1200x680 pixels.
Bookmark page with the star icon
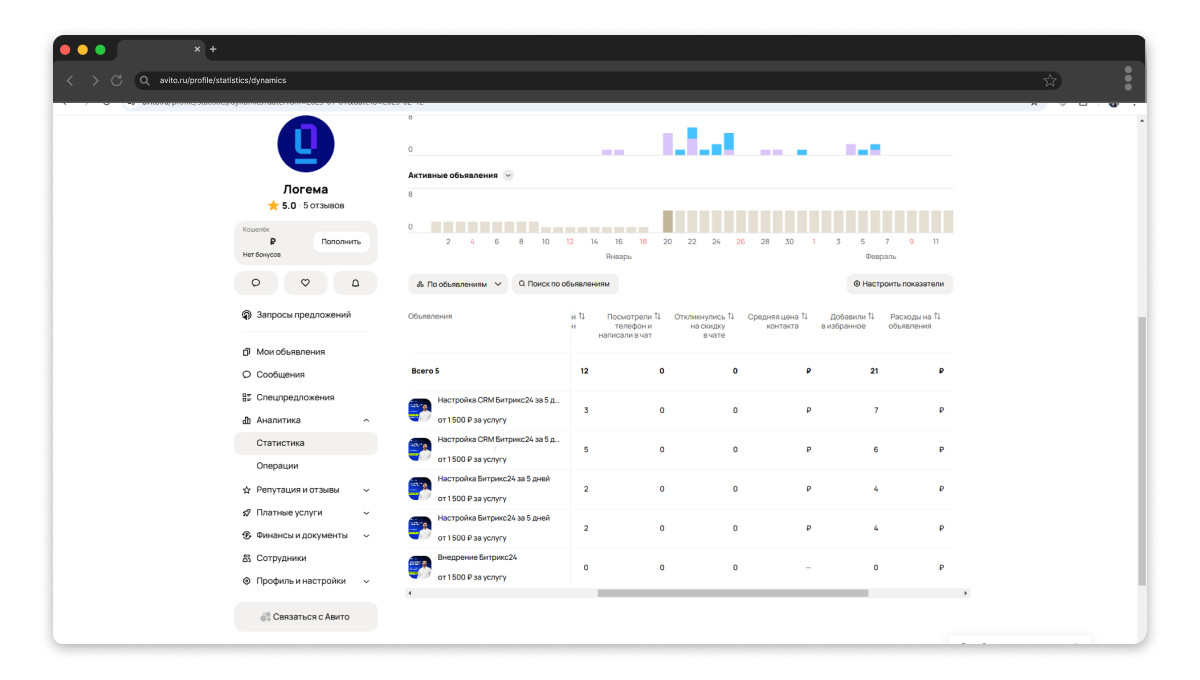click(x=1050, y=80)
